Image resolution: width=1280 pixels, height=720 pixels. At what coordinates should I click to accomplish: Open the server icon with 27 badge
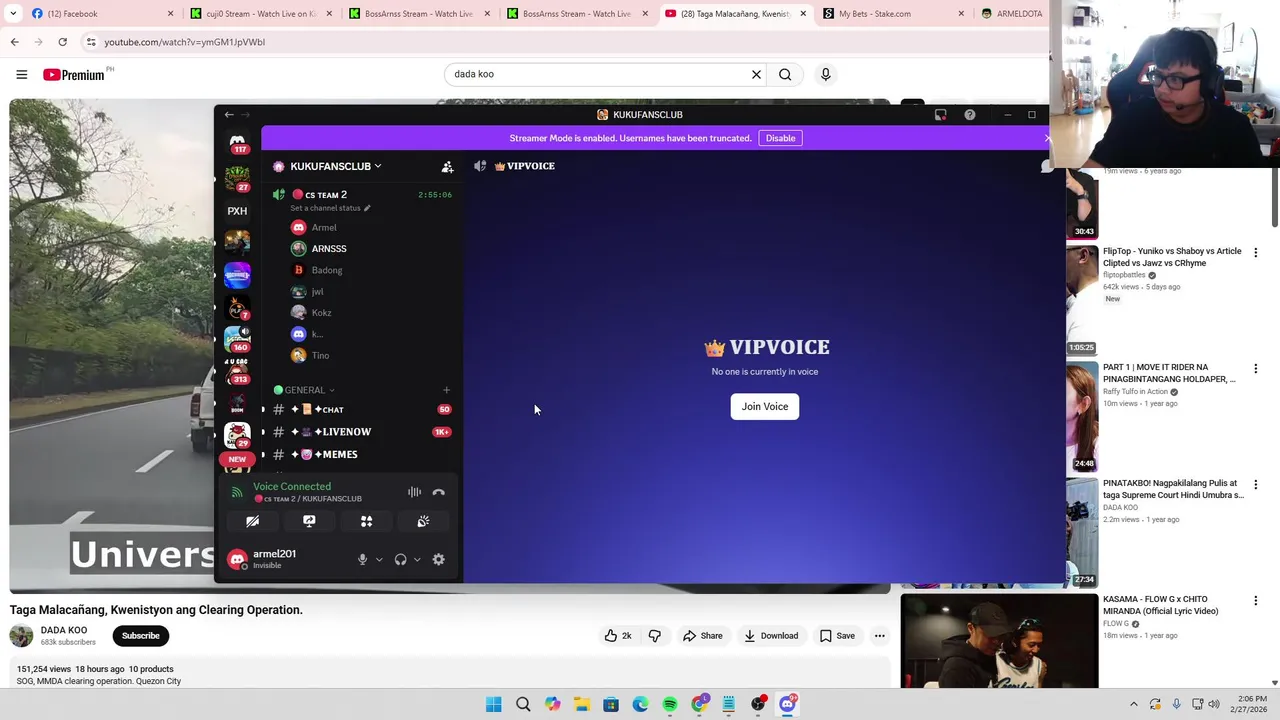pos(237,178)
